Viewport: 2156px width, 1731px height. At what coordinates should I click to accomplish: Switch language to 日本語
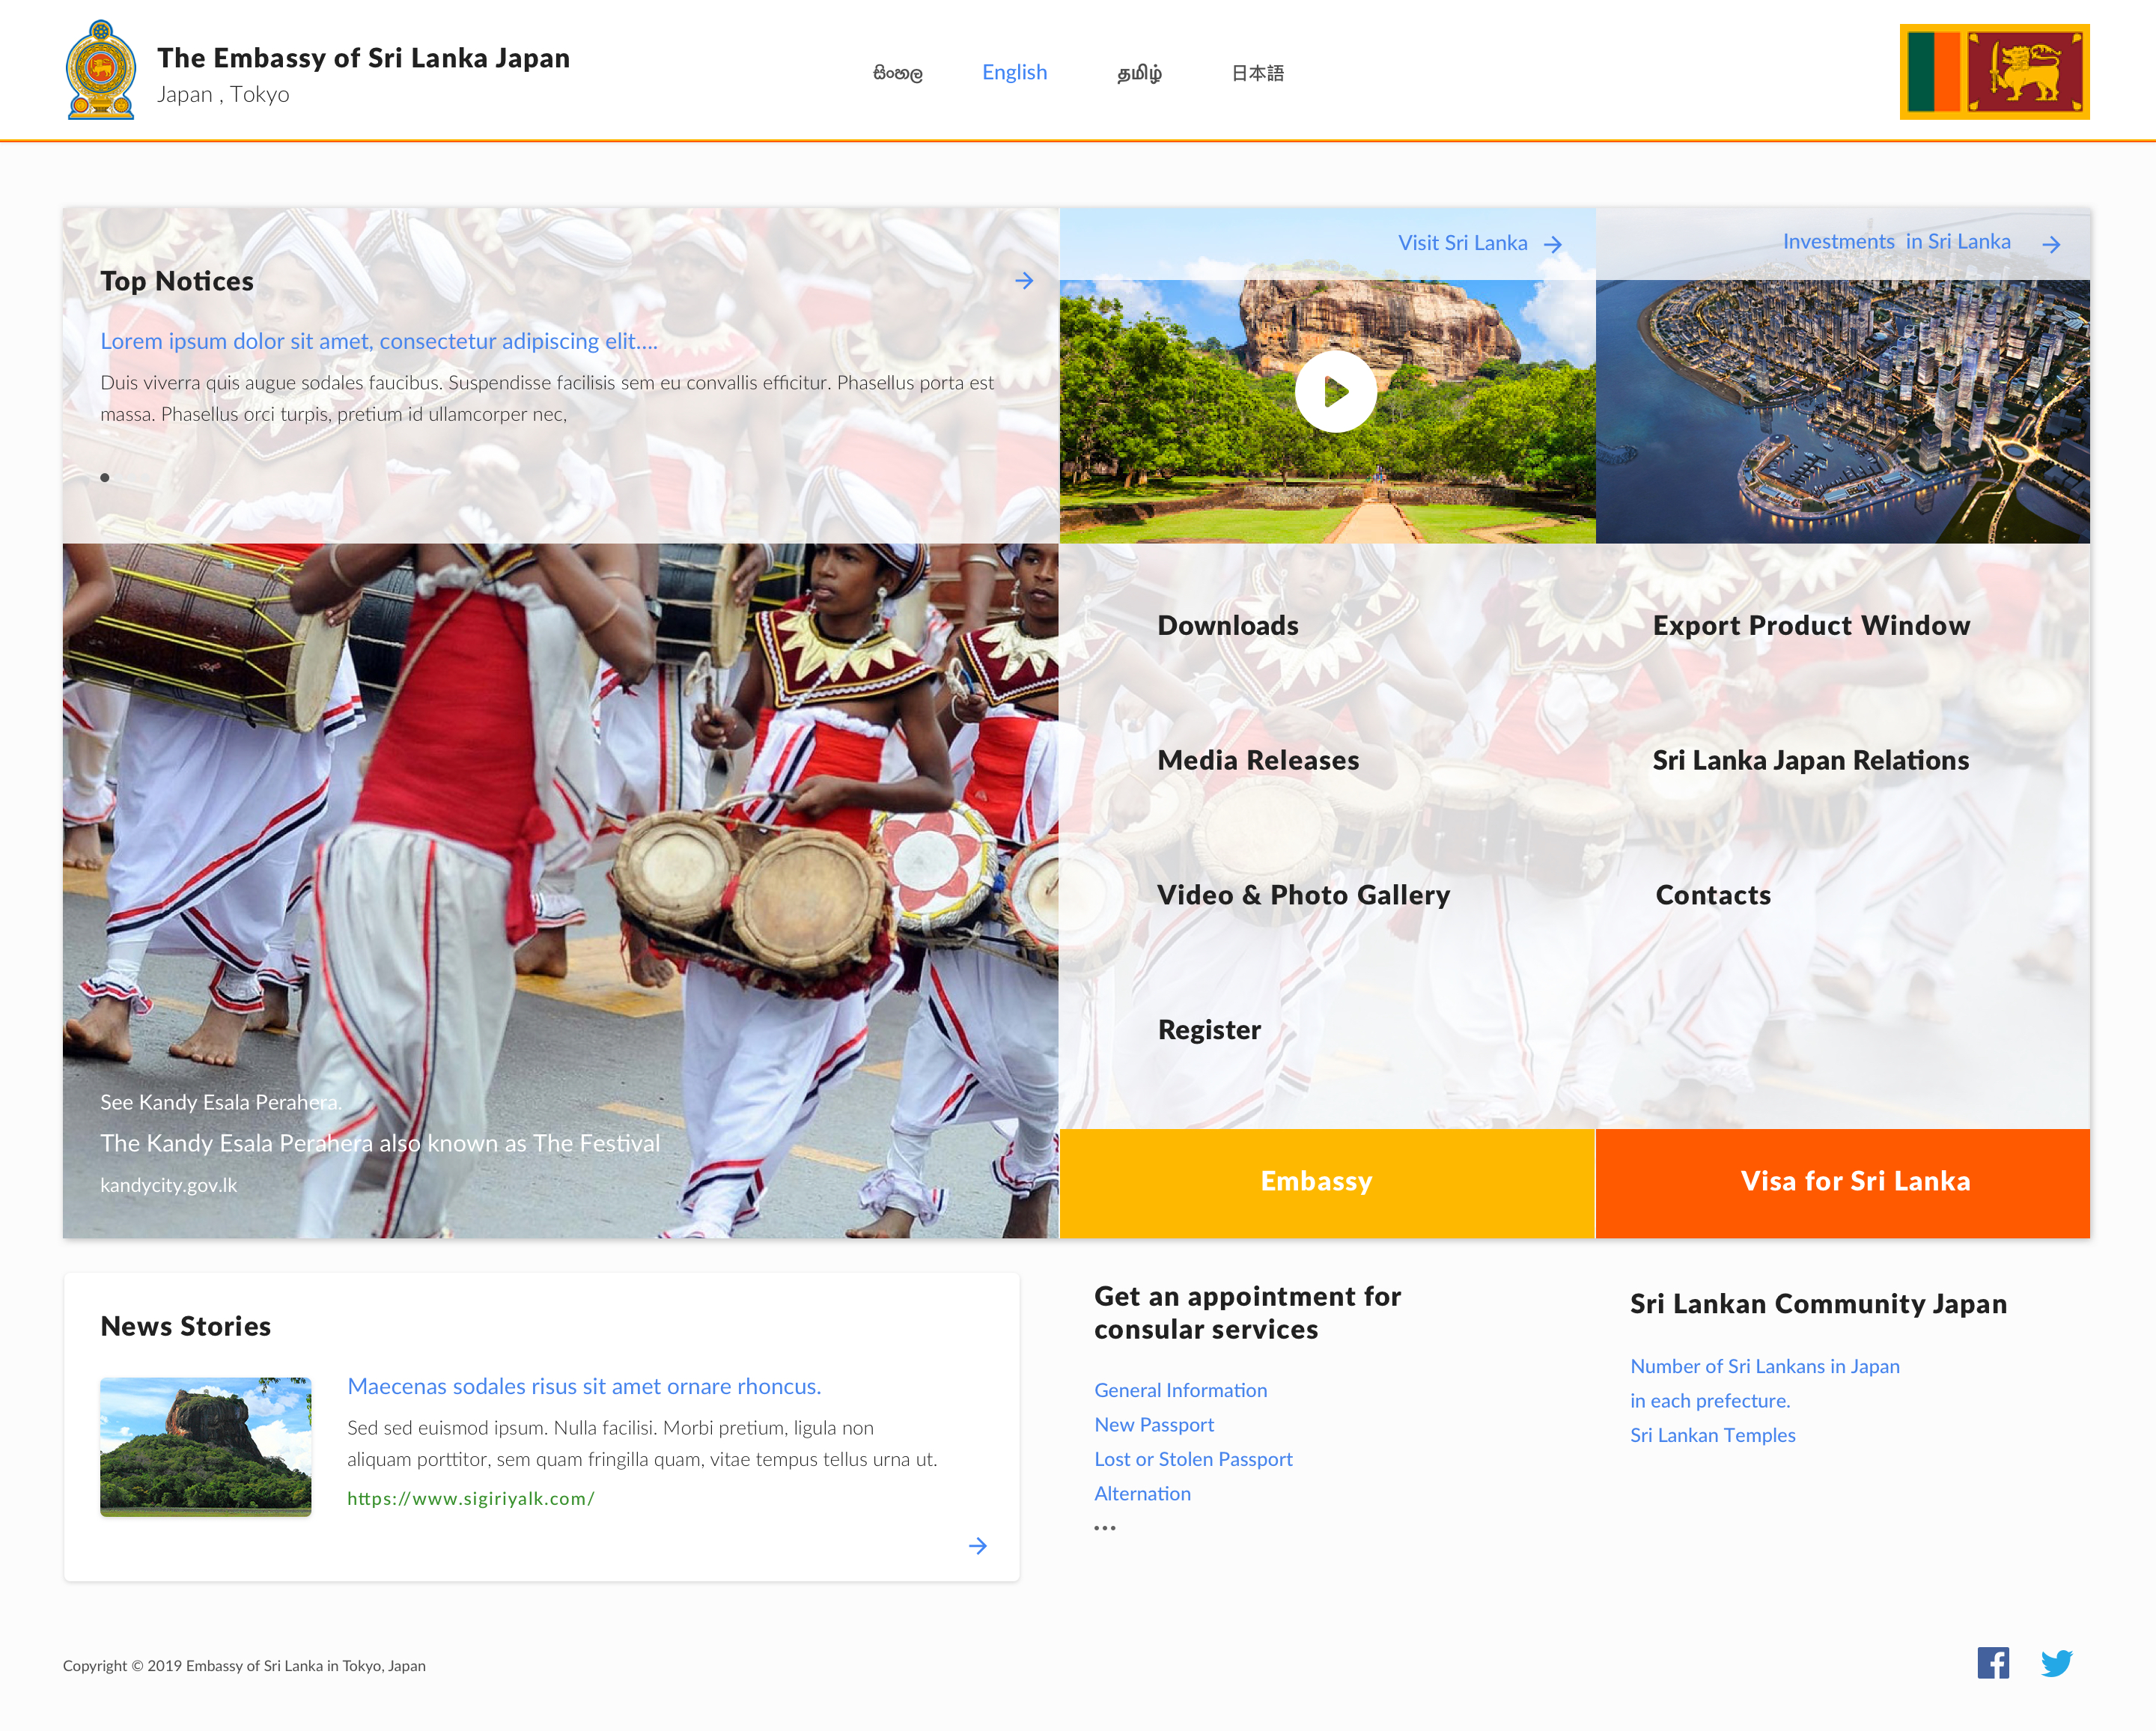click(x=1257, y=73)
